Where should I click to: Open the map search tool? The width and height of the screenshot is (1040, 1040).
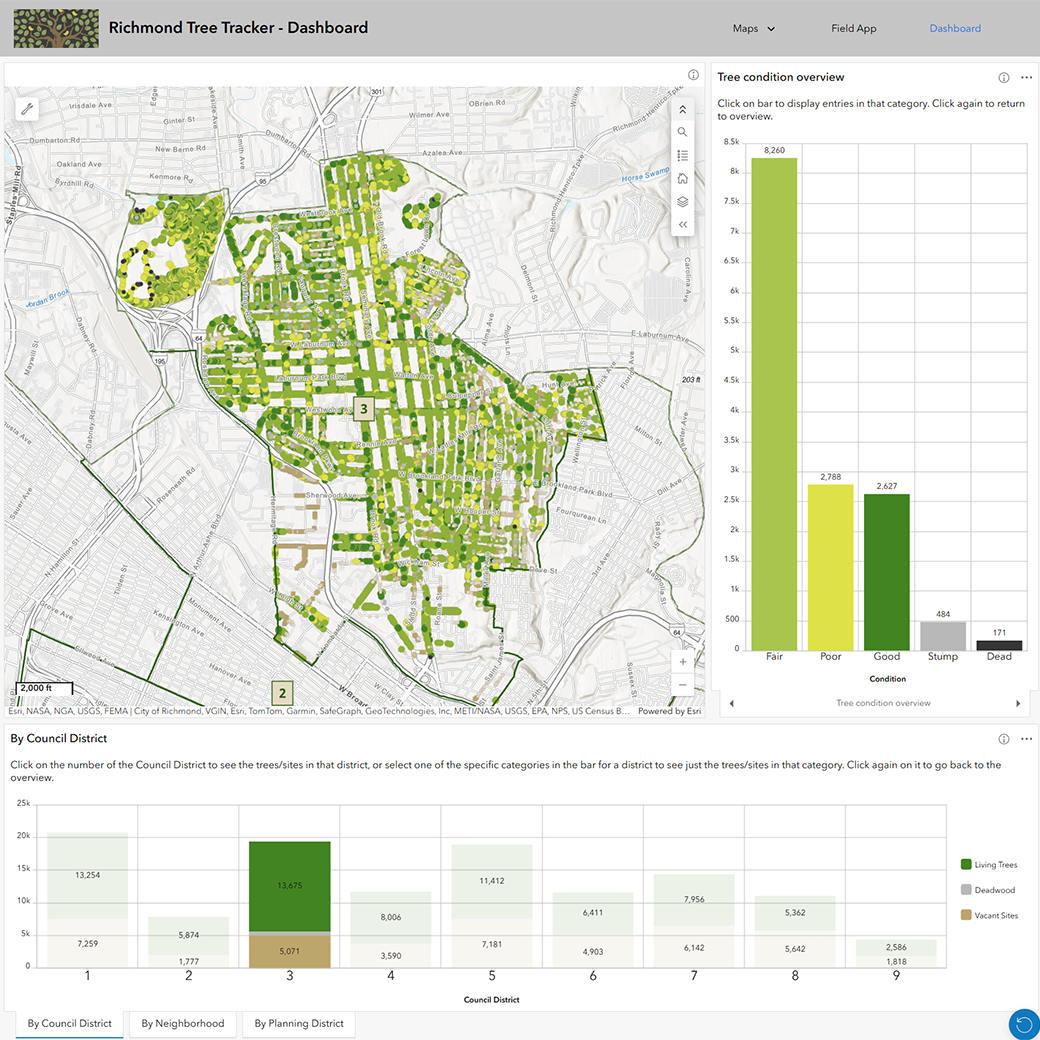682,132
